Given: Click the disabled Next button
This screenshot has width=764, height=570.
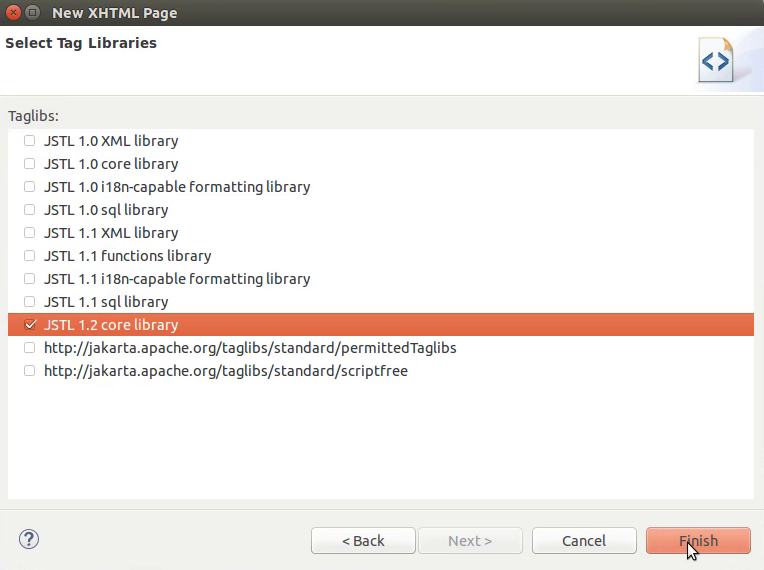Looking at the screenshot, I should click(470, 541).
